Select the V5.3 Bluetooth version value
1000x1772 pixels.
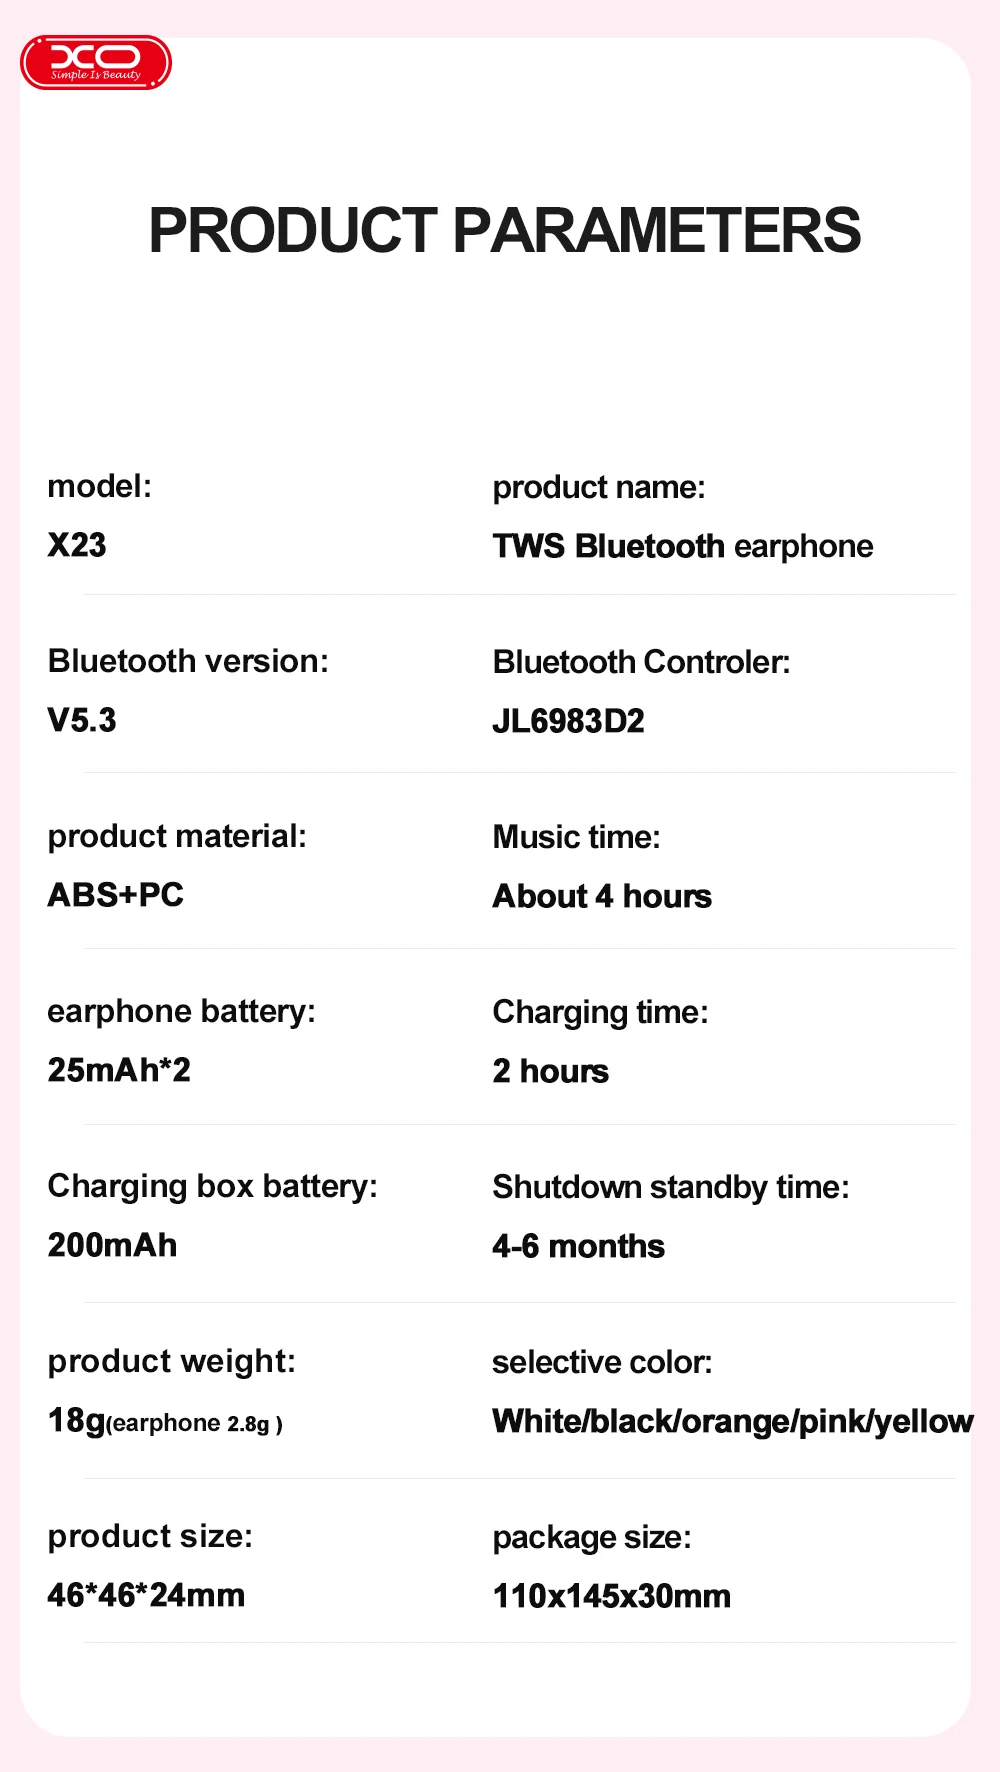[x=82, y=720]
